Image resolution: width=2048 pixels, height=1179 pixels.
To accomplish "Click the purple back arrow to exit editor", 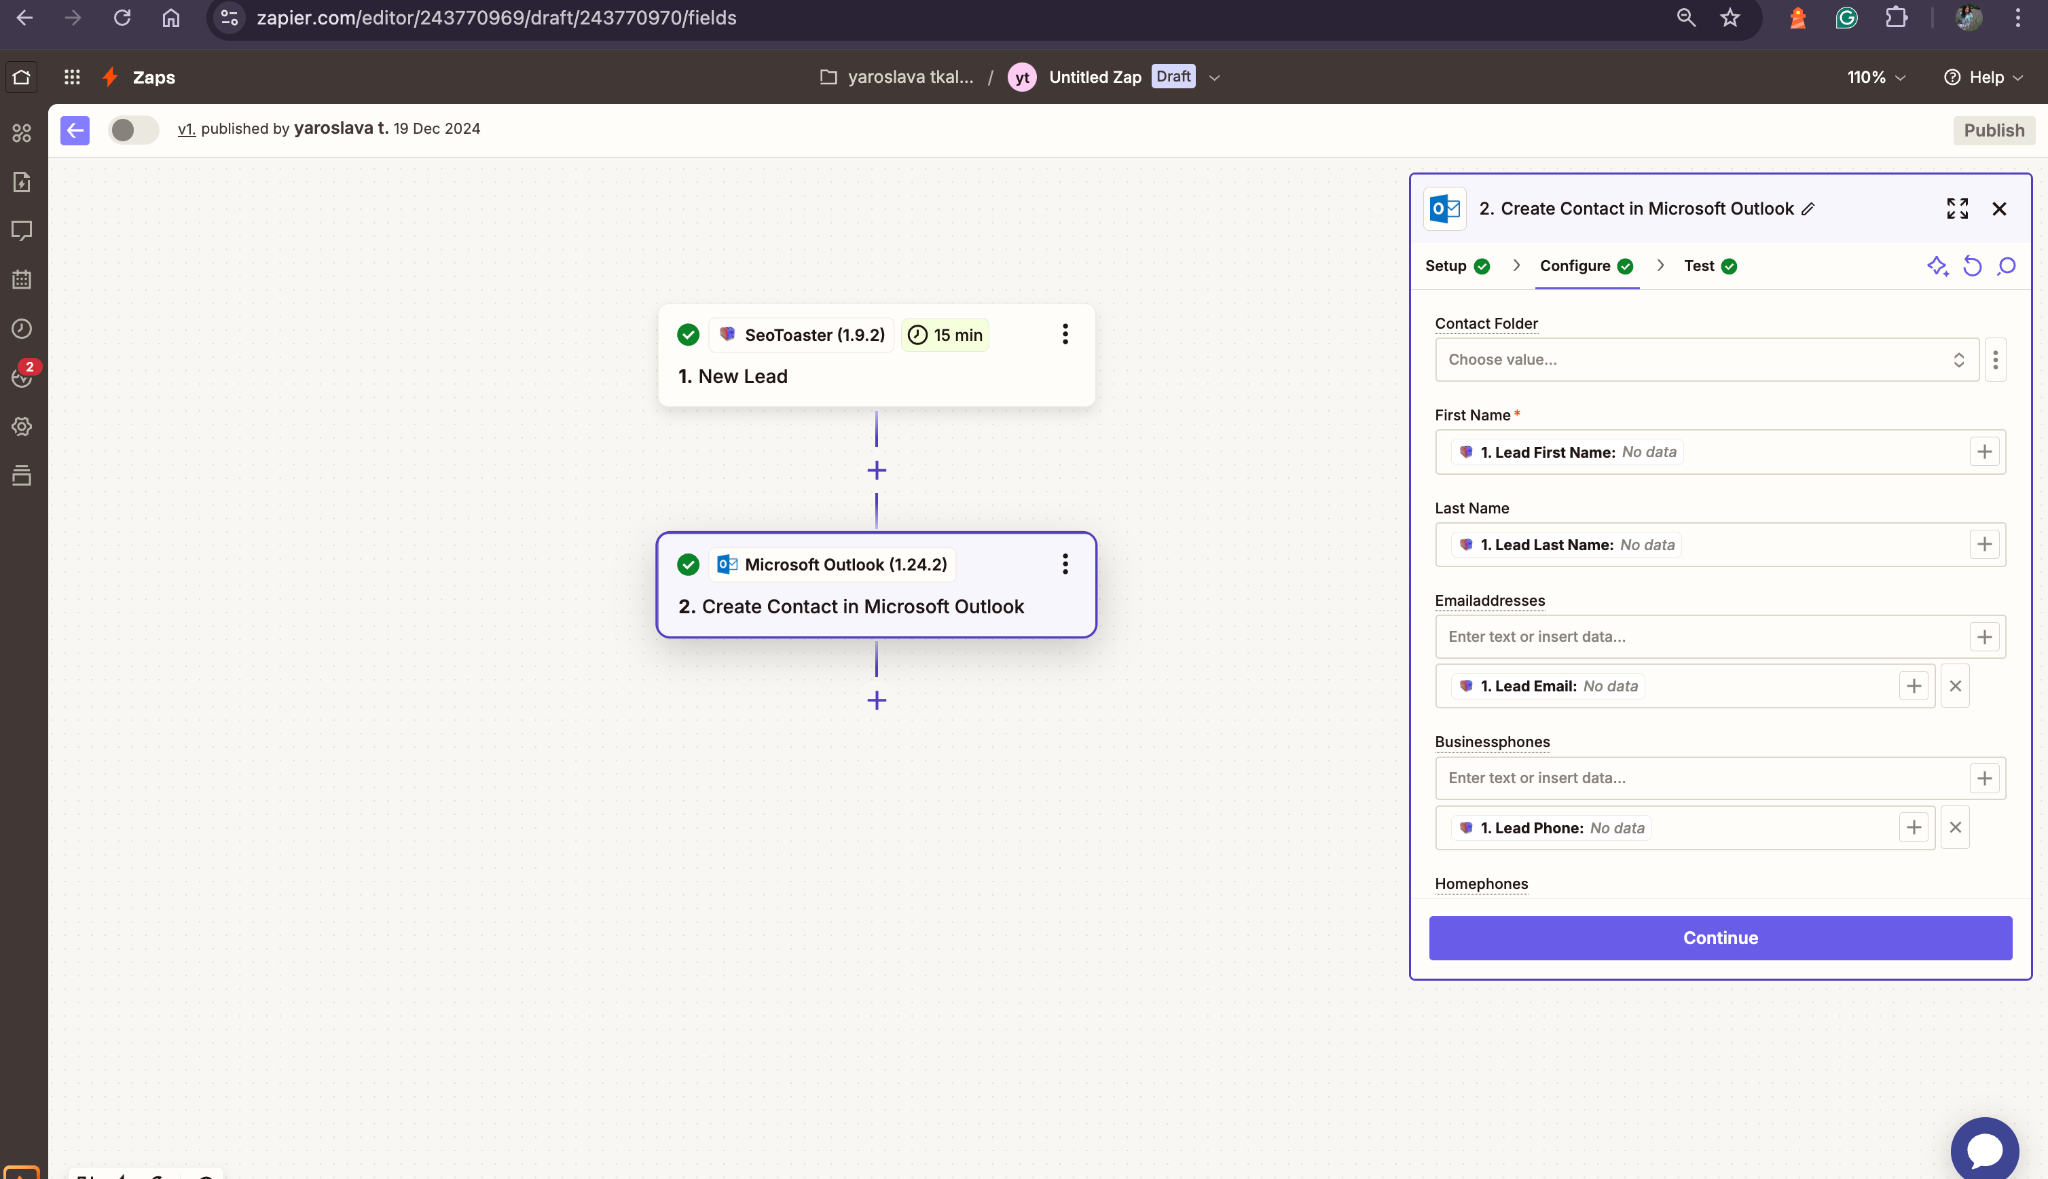I will coord(75,130).
